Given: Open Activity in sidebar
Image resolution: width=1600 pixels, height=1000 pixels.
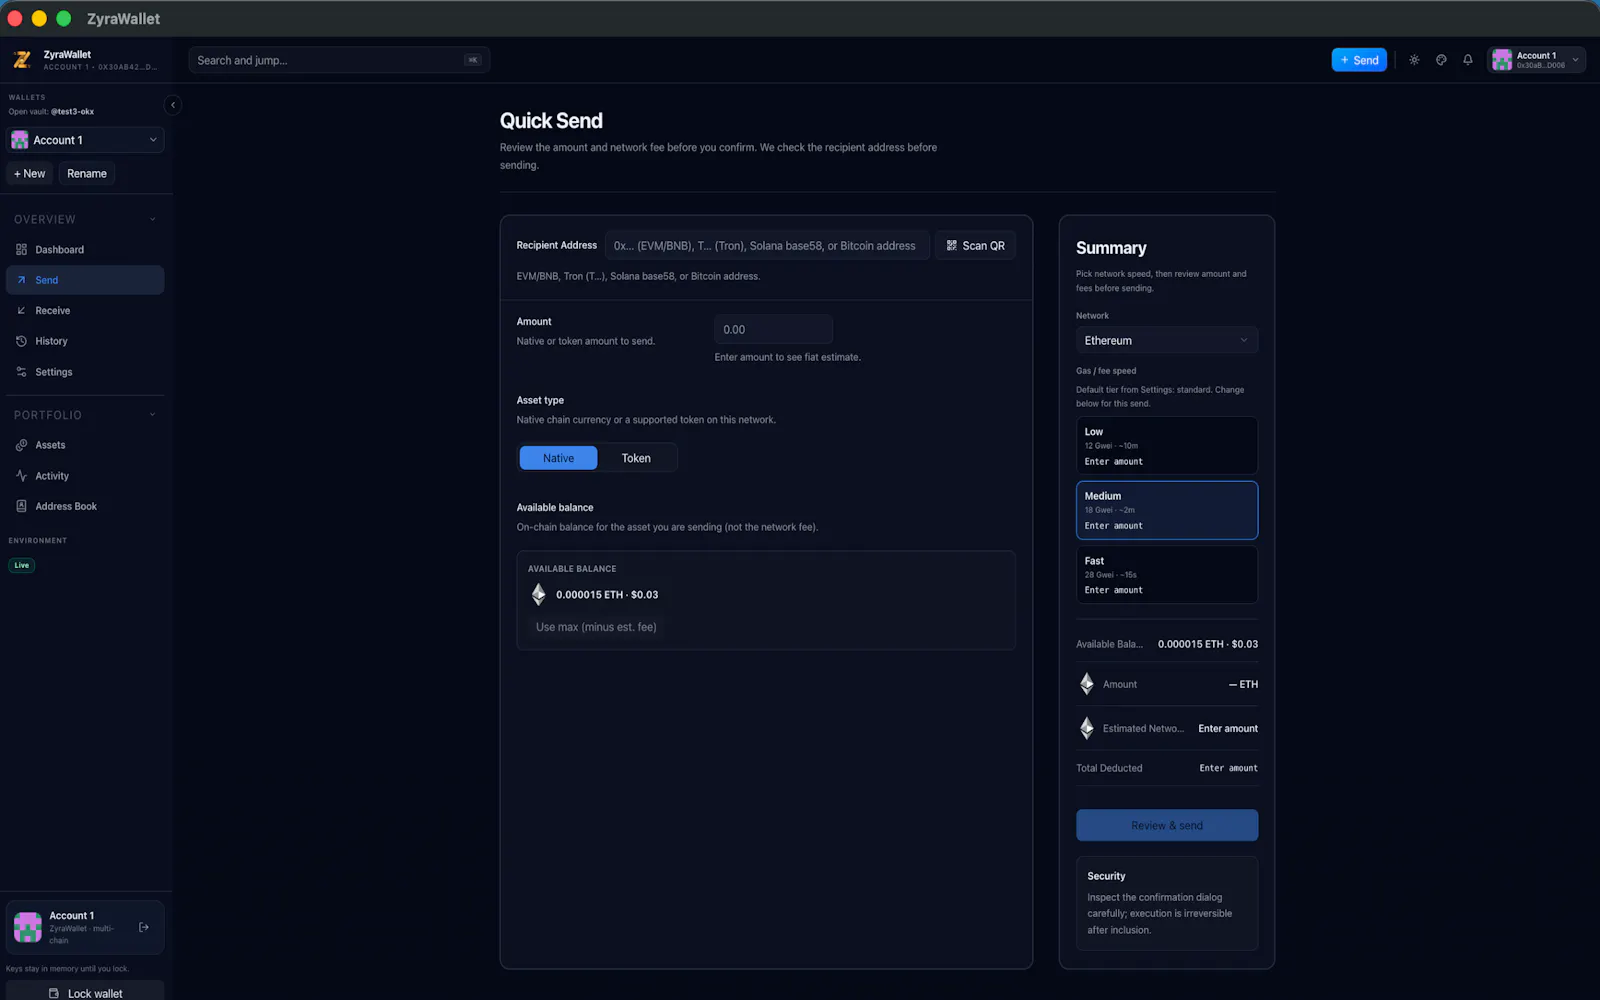Looking at the screenshot, I should 85,476.
